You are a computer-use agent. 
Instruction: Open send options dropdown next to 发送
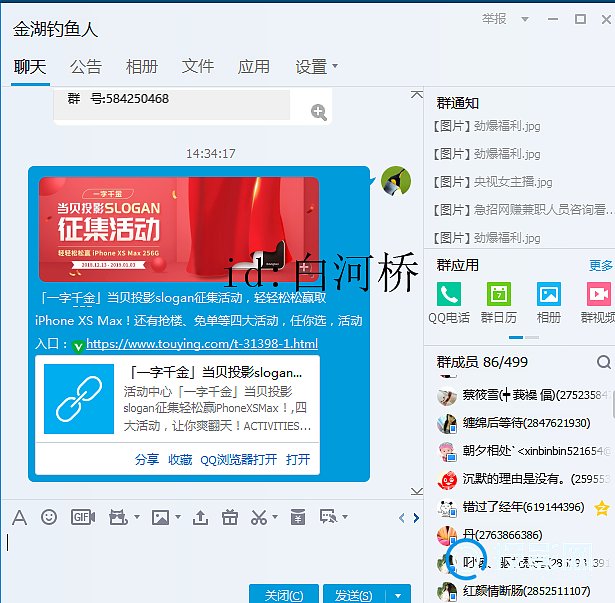(398, 596)
